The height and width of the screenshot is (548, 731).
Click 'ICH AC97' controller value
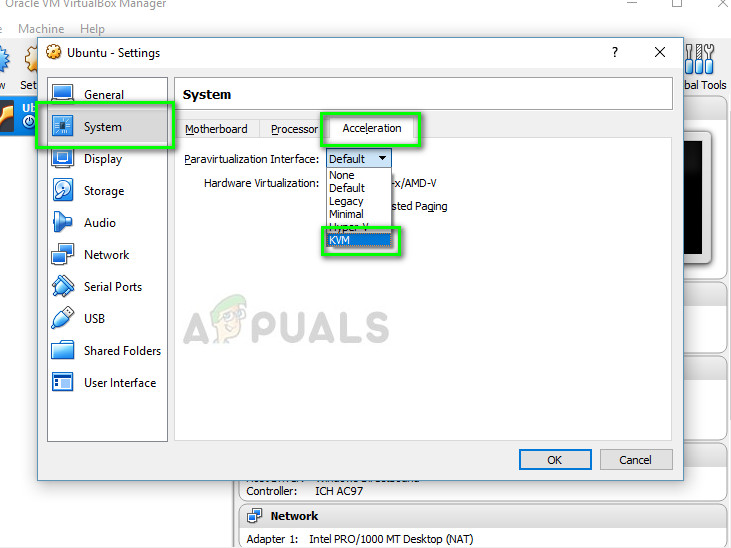point(339,491)
